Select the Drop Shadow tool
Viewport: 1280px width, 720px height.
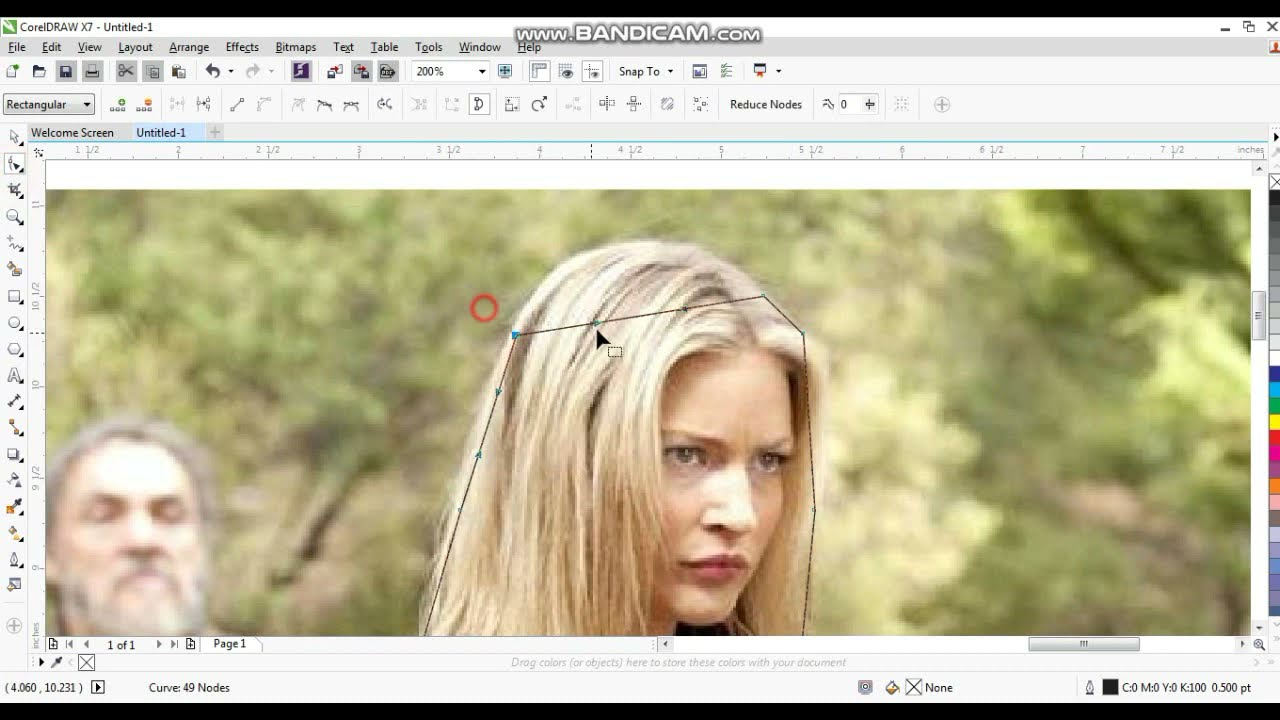pyautogui.click(x=14, y=455)
